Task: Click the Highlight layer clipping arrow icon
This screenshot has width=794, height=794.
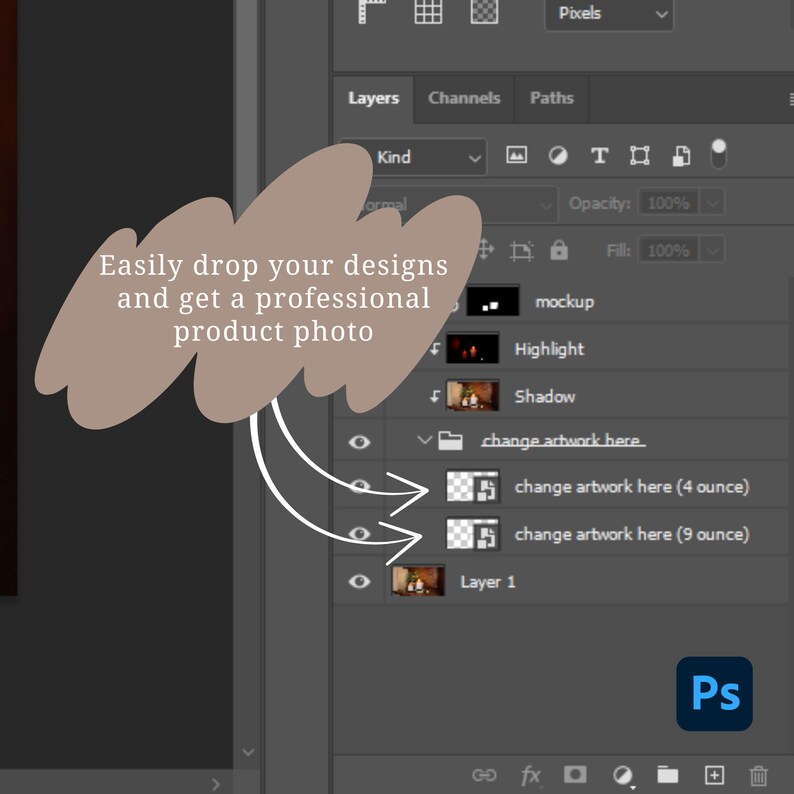Action: (434, 349)
